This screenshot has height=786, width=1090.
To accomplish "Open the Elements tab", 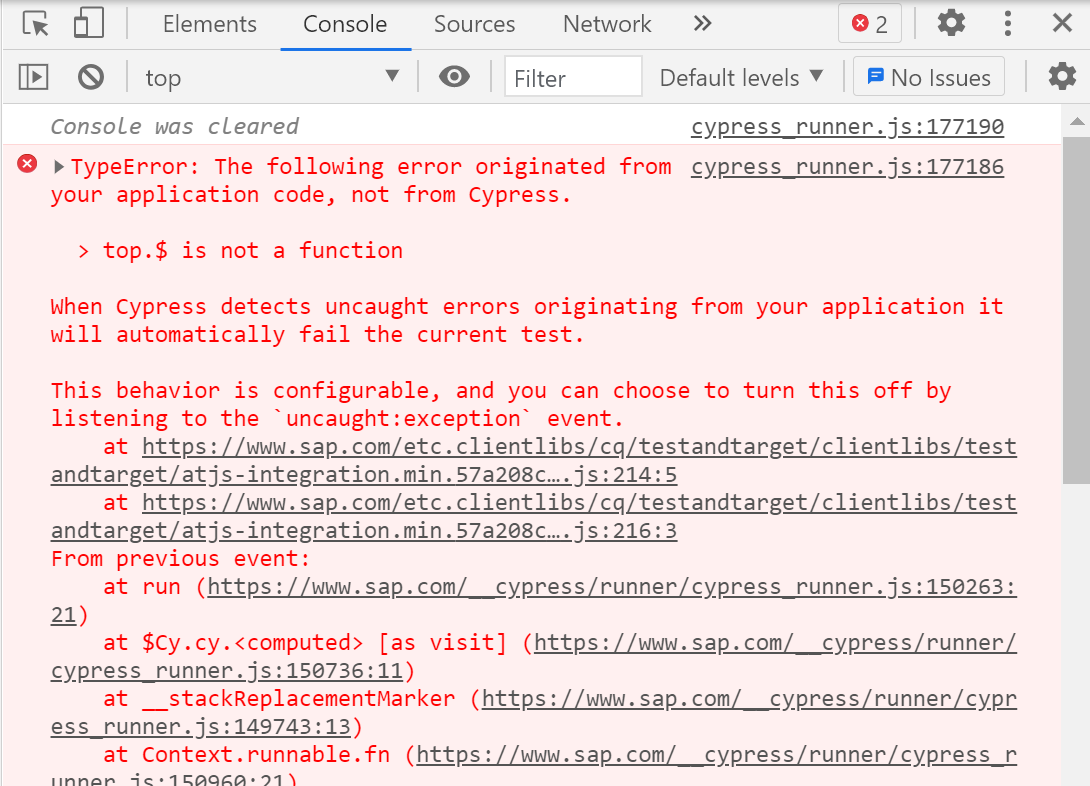I will pos(209,24).
